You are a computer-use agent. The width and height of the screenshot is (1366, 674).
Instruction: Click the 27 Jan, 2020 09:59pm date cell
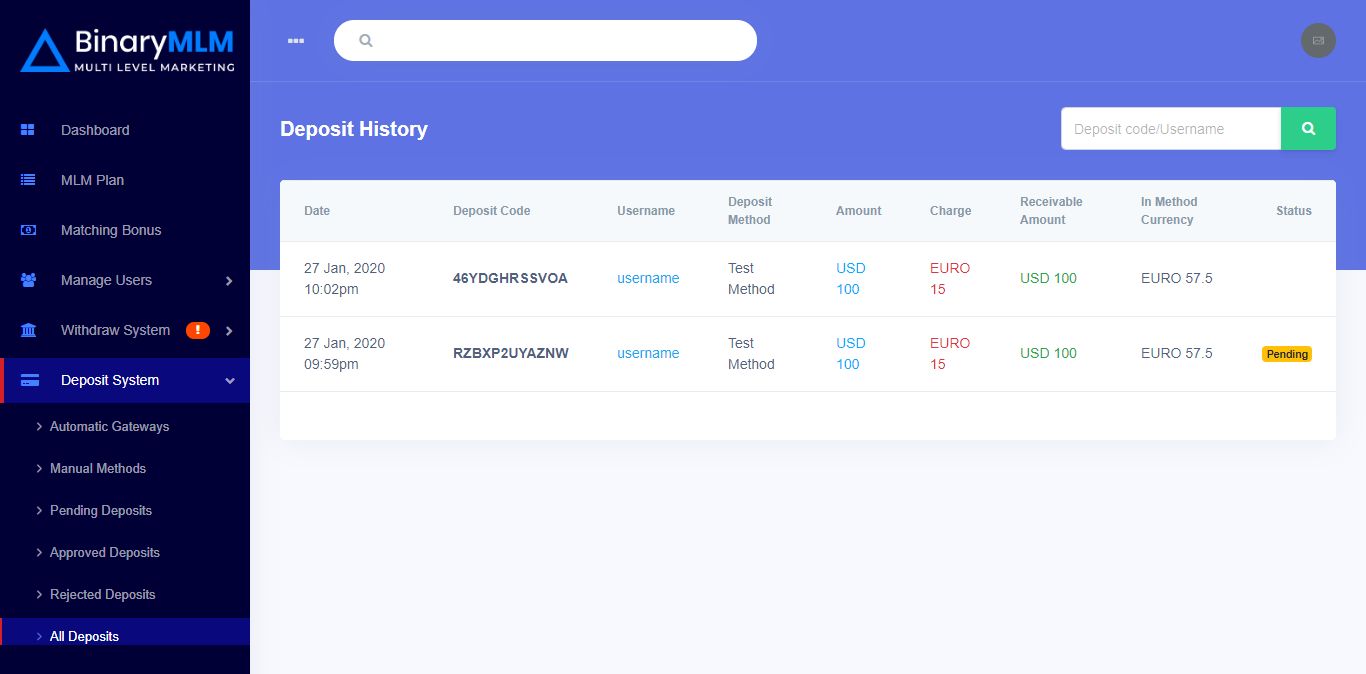[x=344, y=354]
